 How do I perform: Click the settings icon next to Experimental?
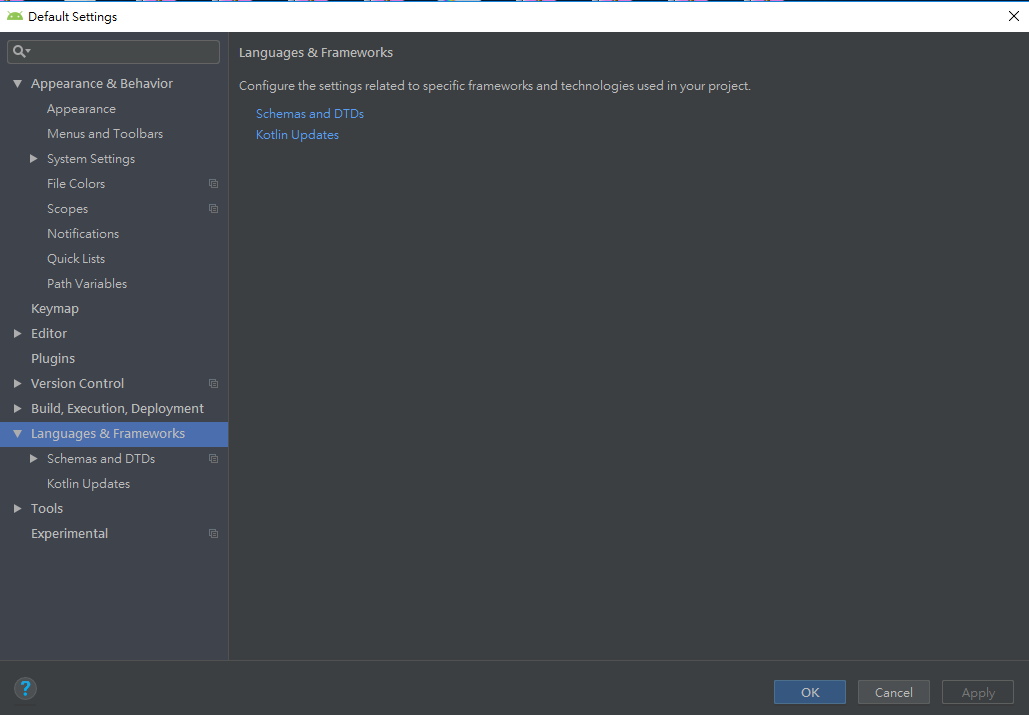pyautogui.click(x=212, y=533)
